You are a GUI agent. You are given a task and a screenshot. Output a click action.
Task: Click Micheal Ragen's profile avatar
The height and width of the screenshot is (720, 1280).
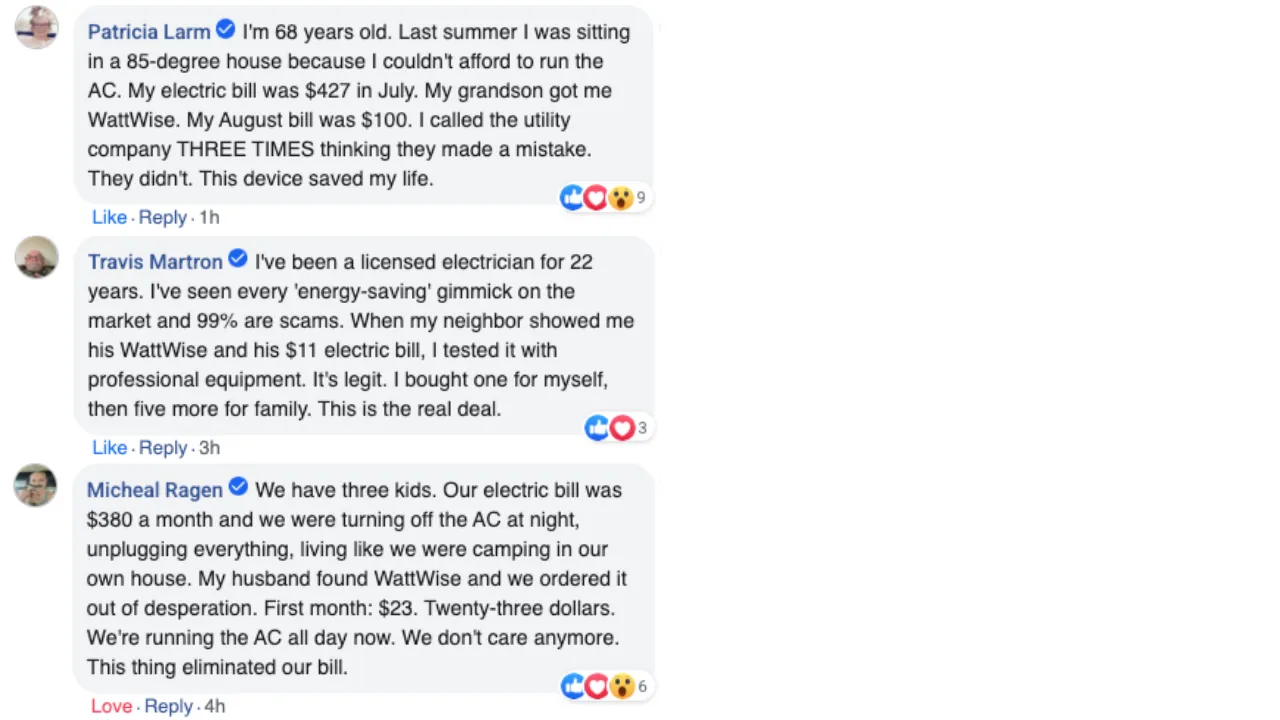point(35,485)
